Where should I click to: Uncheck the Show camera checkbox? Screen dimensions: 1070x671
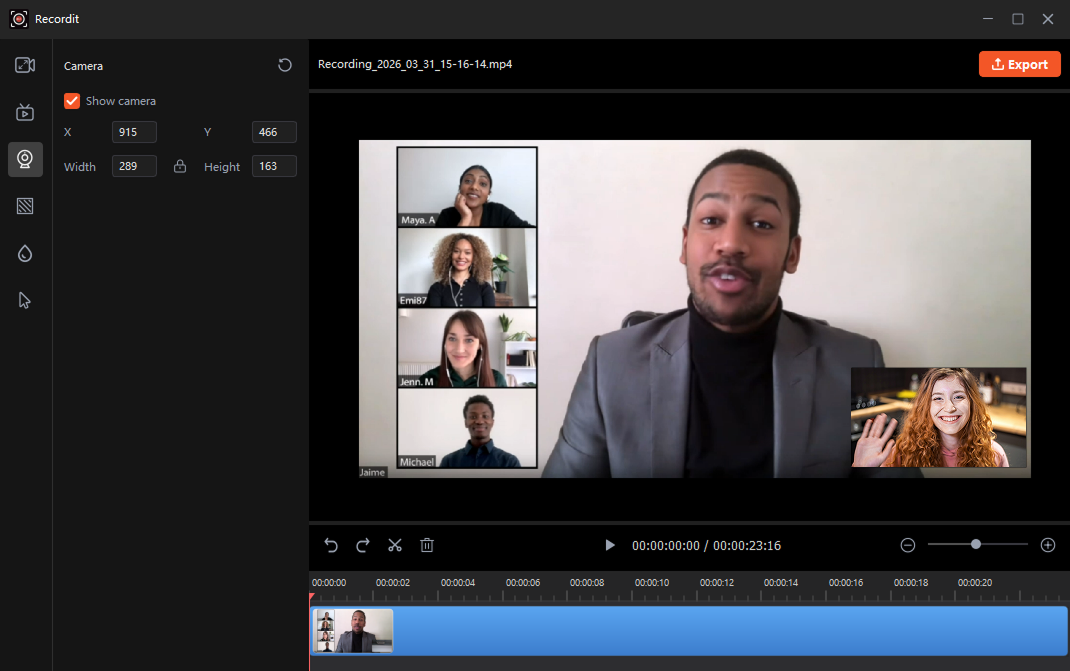pyautogui.click(x=72, y=101)
